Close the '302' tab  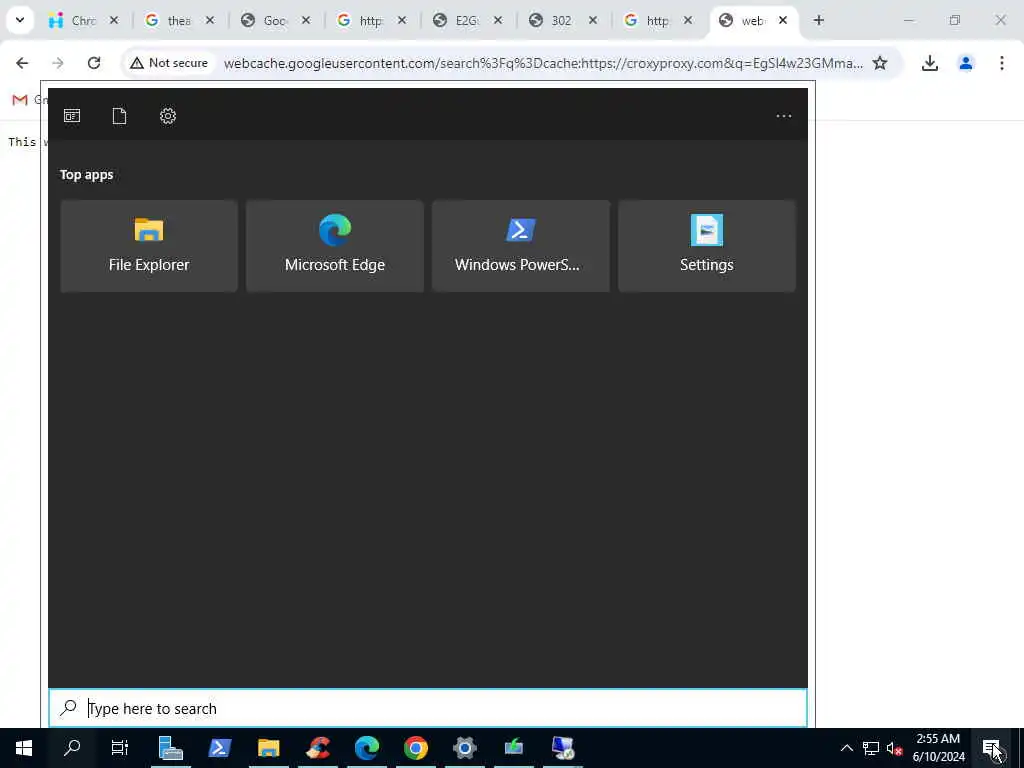[593, 20]
